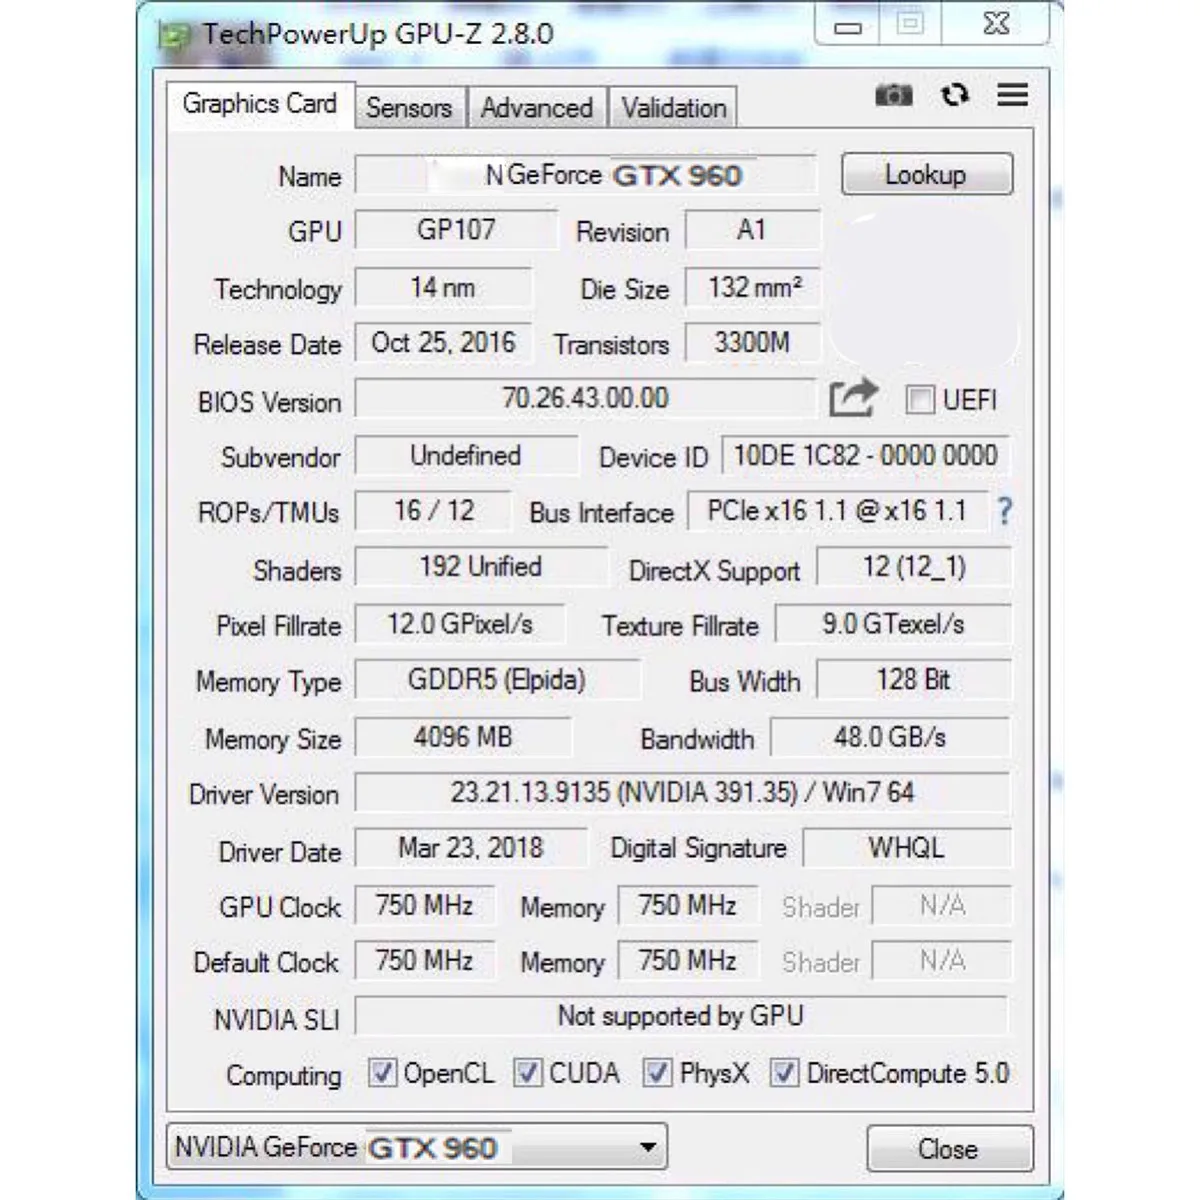Refresh GPU info with the refresh icon

(x=955, y=94)
